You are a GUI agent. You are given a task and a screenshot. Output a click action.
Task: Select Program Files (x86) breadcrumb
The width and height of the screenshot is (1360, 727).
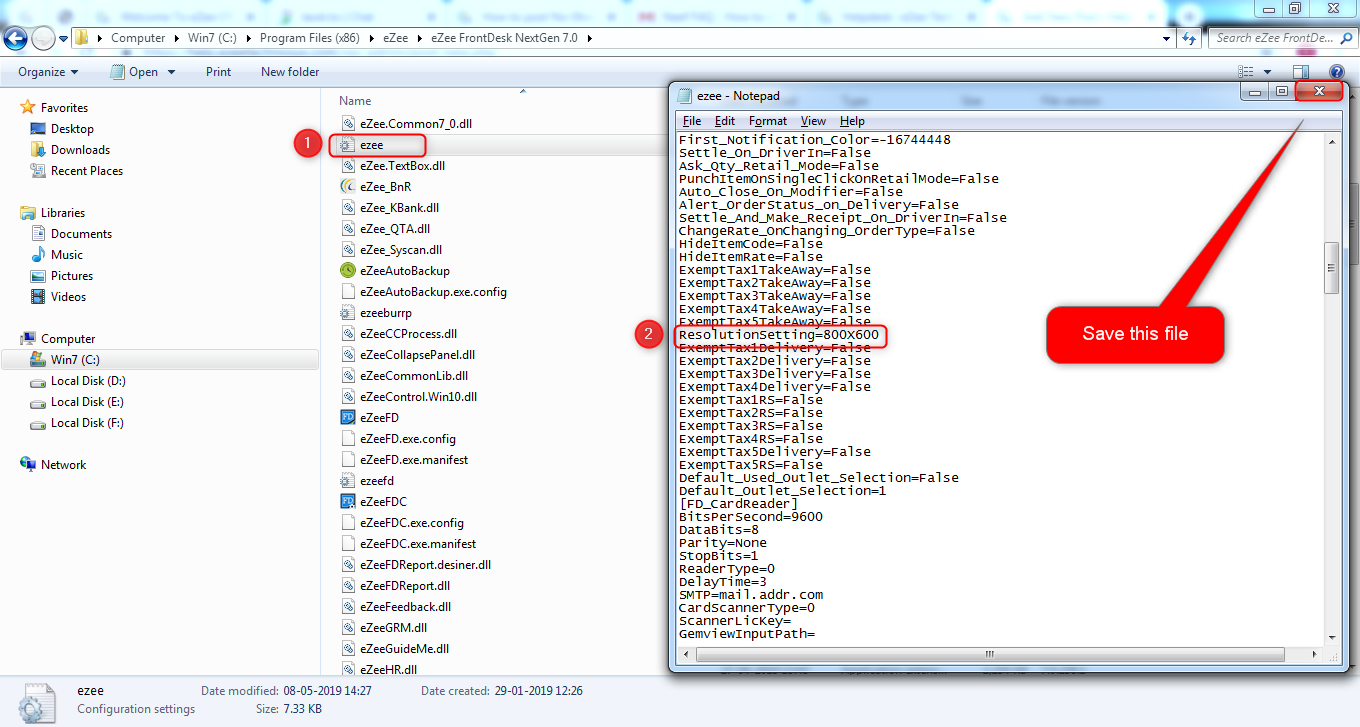(x=309, y=38)
